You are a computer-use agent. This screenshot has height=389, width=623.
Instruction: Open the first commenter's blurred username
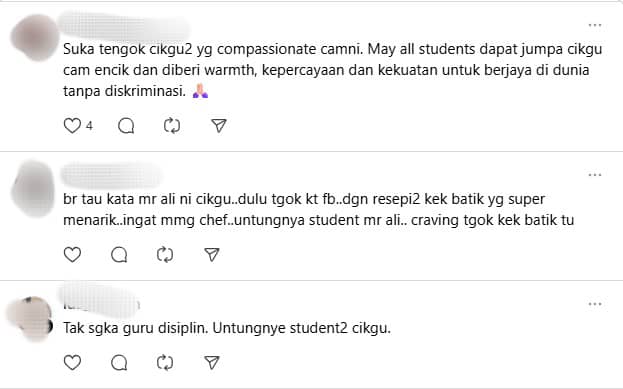pos(124,26)
